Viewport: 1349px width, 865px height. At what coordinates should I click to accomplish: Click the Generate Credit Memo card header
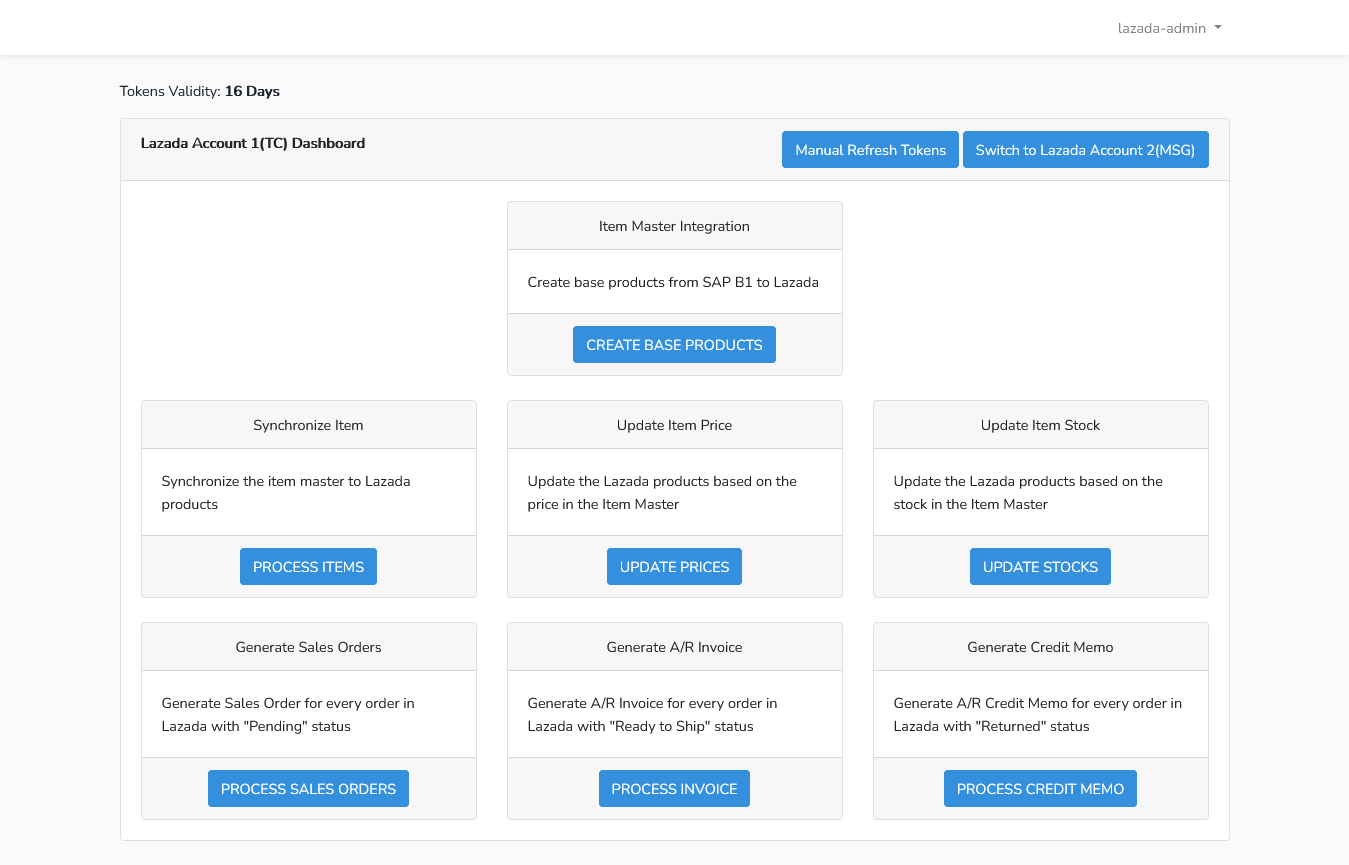point(1040,647)
